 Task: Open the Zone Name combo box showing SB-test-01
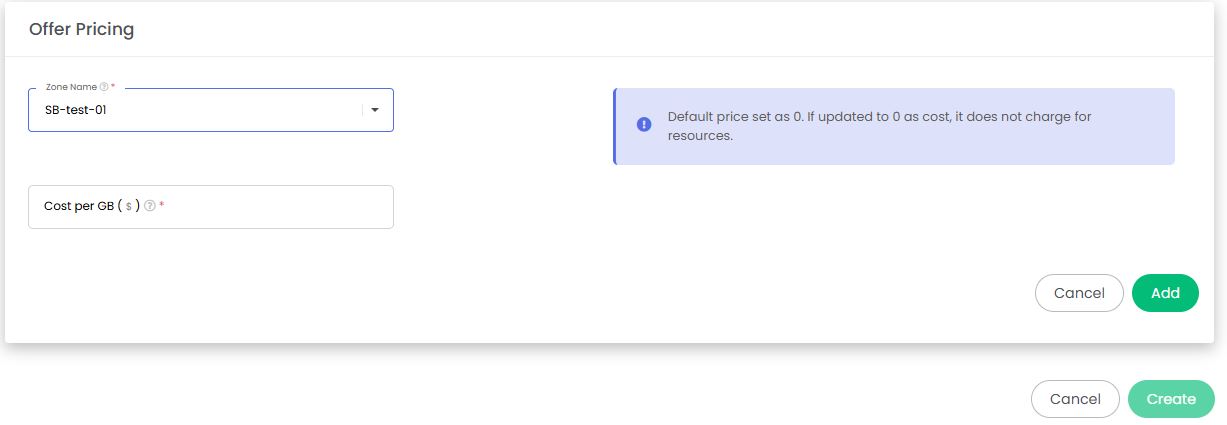[211, 110]
